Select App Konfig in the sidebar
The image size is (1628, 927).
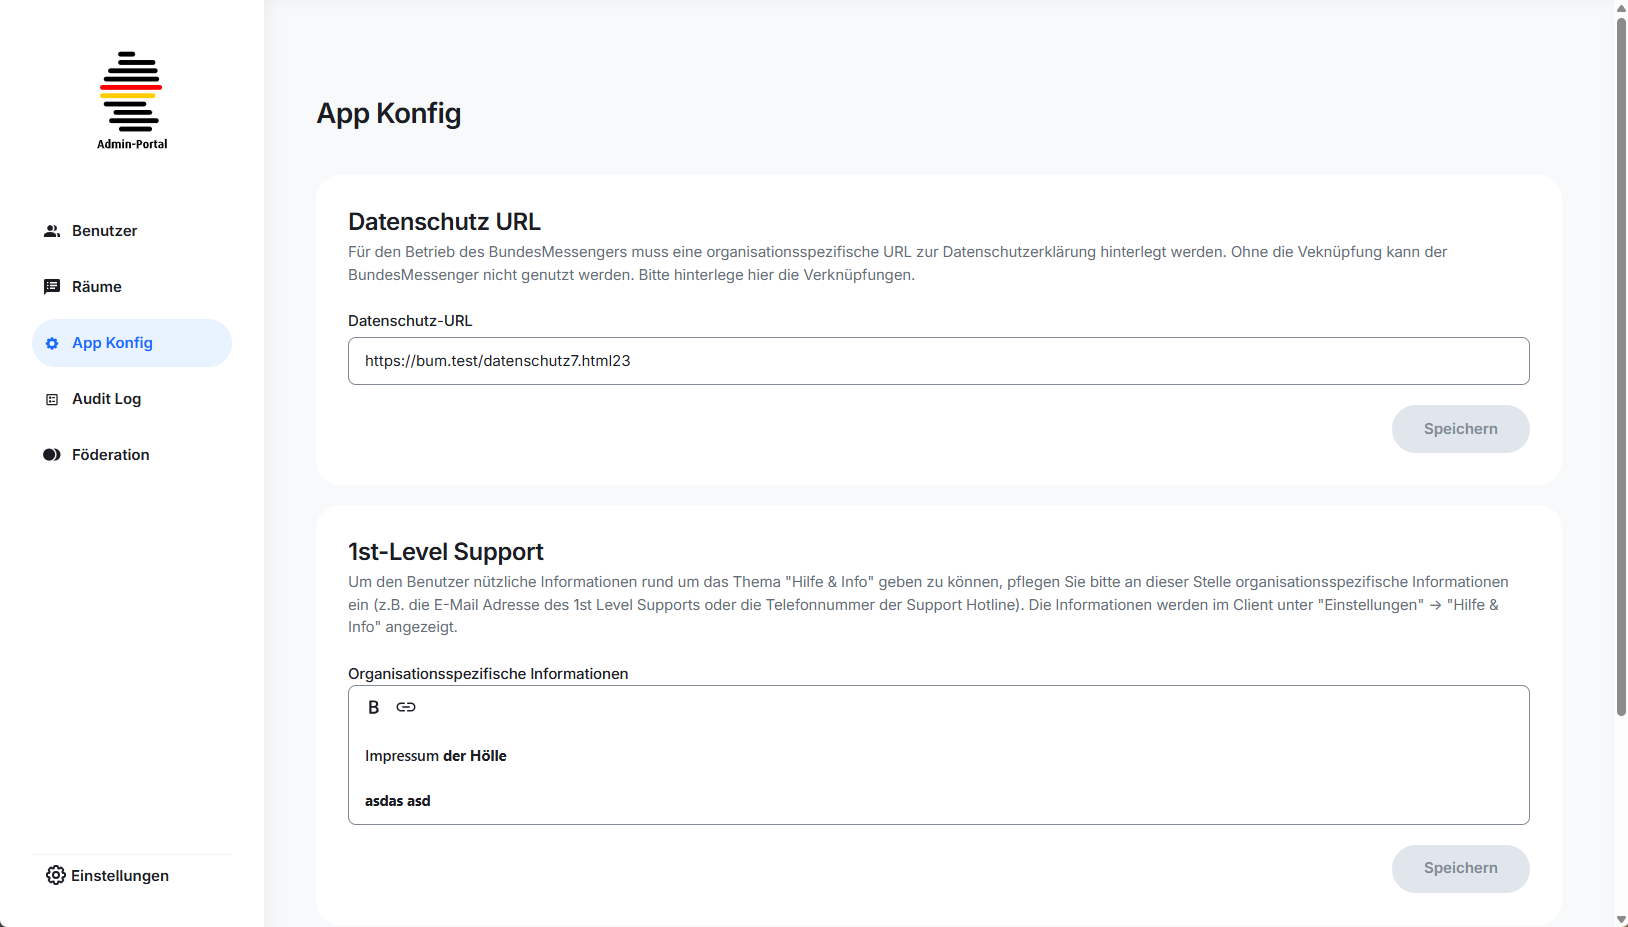coord(132,343)
